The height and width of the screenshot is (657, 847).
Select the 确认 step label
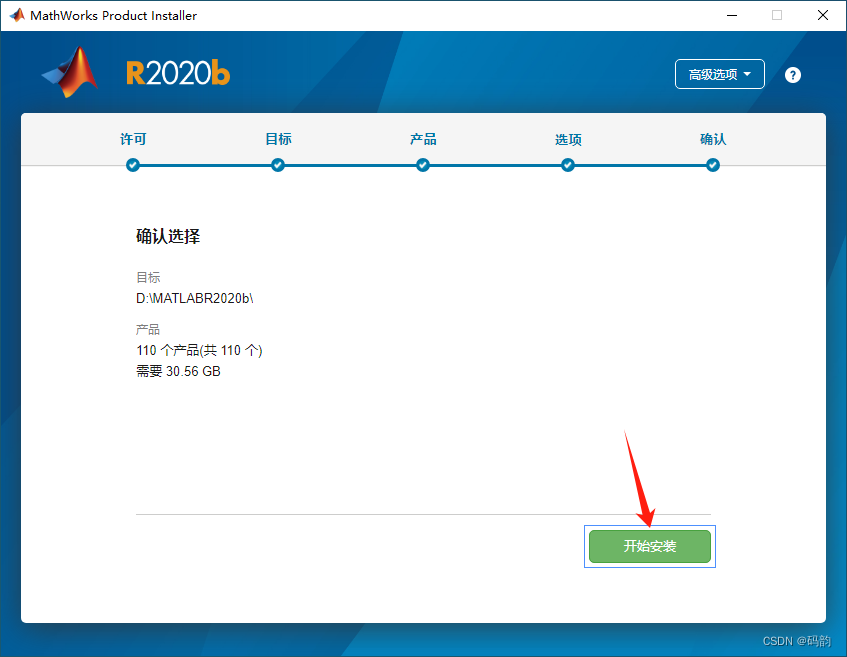(713, 140)
